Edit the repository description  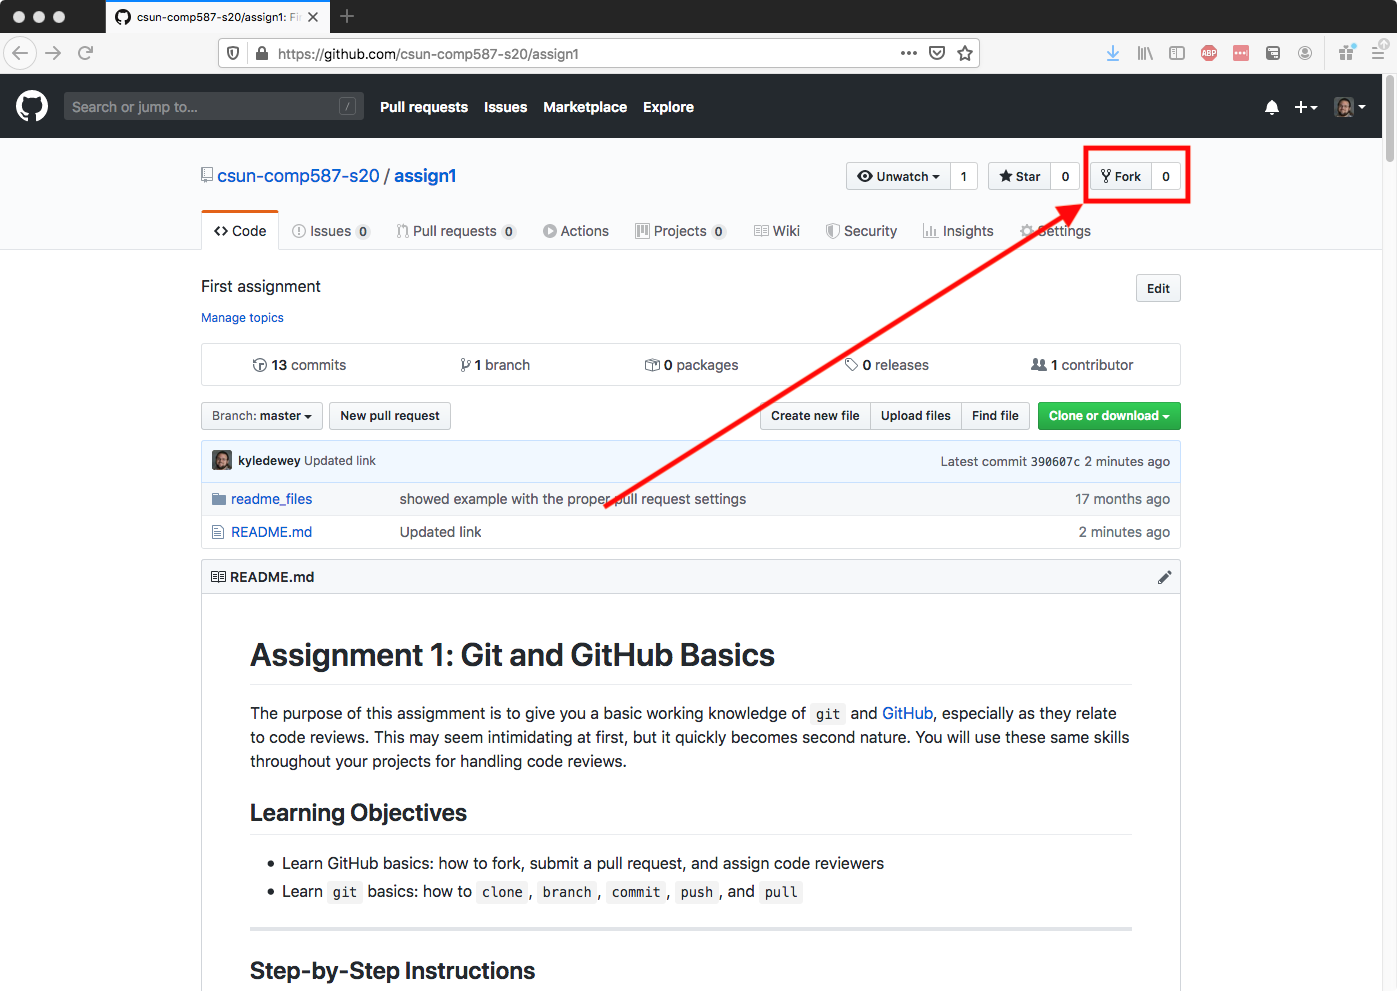click(x=1158, y=288)
